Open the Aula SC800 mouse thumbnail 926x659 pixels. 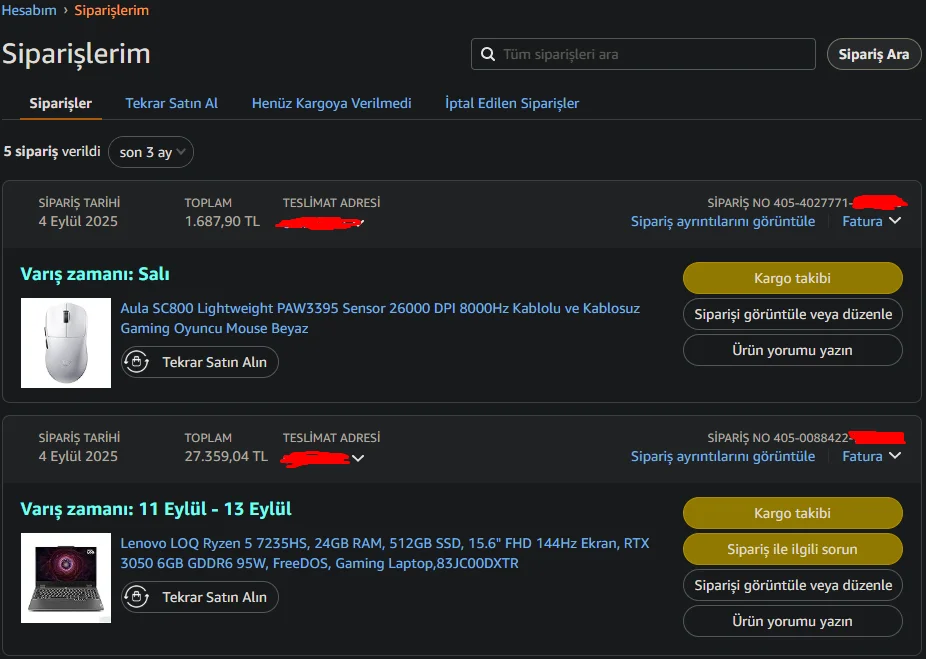(66, 343)
